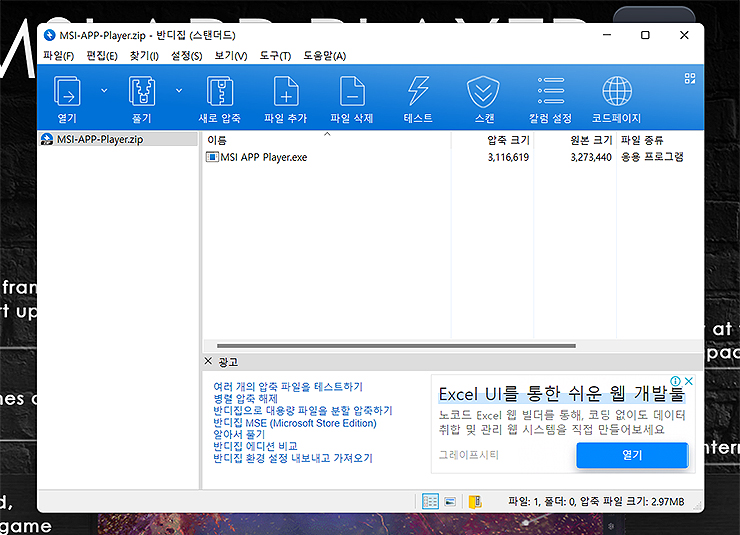Open link 여러 개의 압축 파일을 테스트하기
Screen dimensions: 740x535
click(288, 387)
